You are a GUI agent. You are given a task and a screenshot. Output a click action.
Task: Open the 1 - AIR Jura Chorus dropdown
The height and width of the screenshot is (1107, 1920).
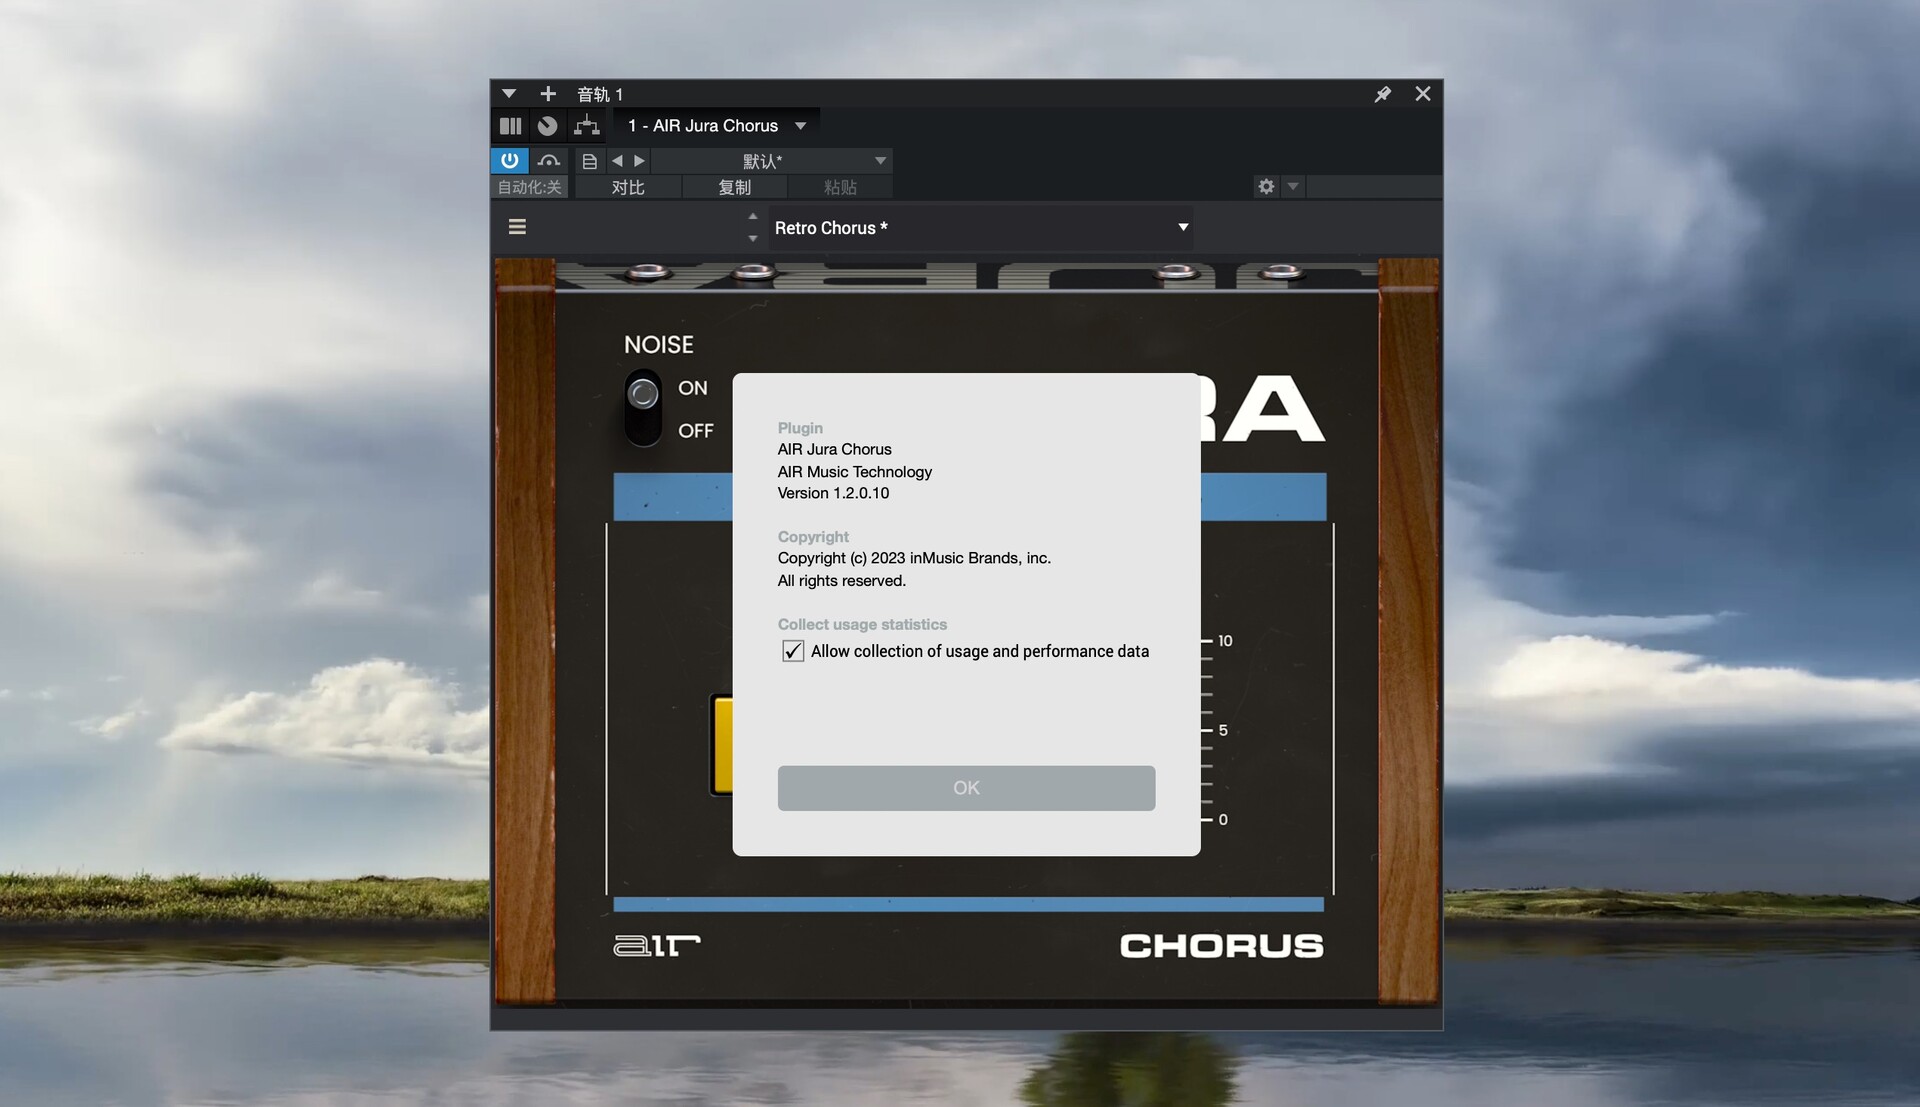click(800, 126)
